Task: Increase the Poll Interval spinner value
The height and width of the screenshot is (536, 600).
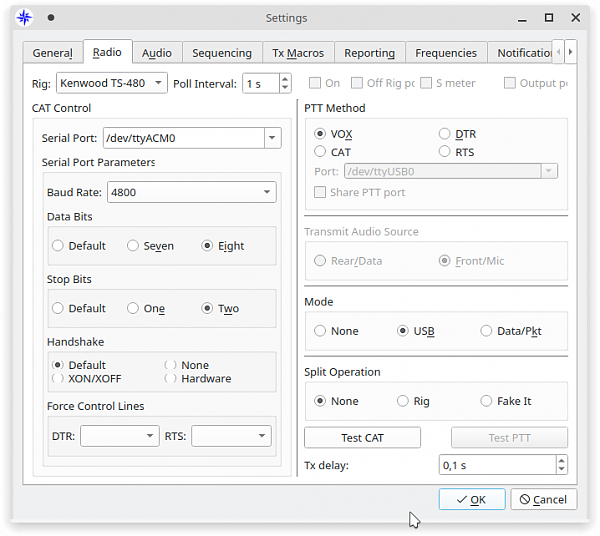Action: [x=287, y=78]
